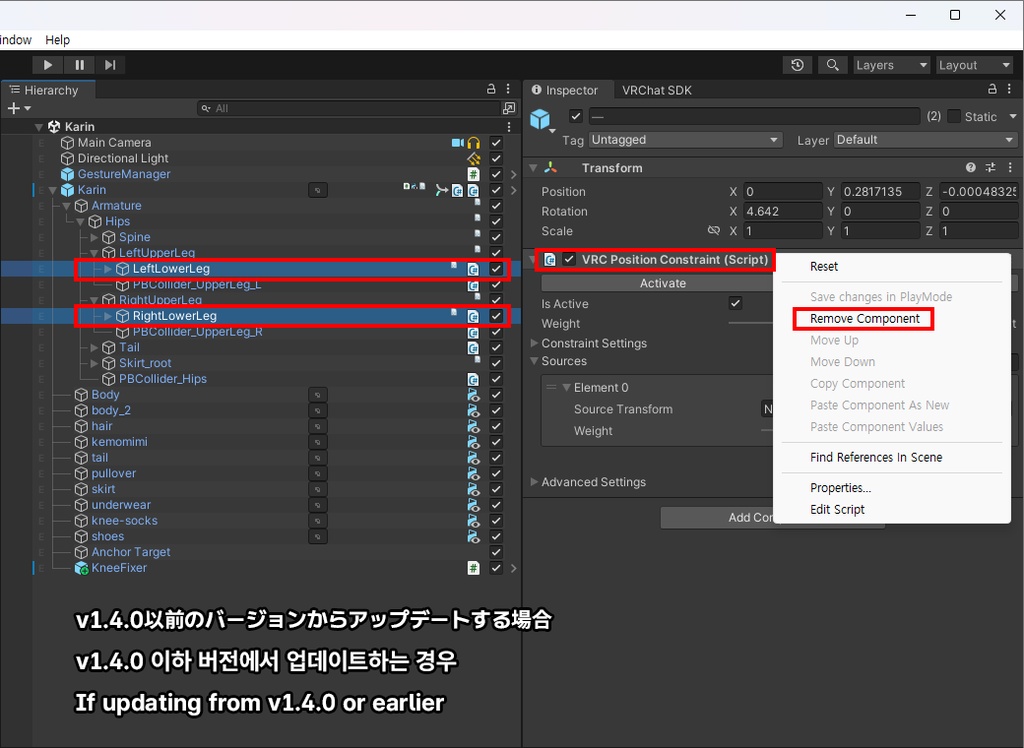Click the skinned mesh icon on shoes row
Screen dimensions: 1024x748
473,536
